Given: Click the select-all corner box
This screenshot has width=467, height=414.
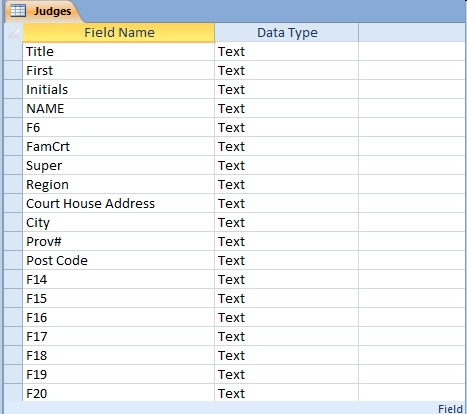Looking at the screenshot, I should 14,32.
